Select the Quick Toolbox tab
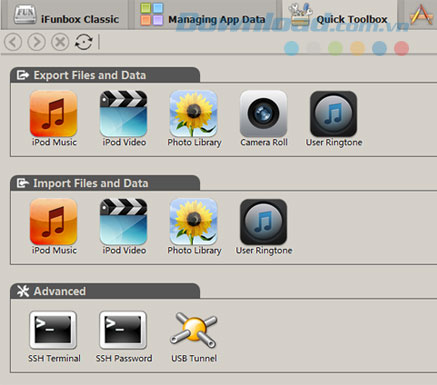 (x=339, y=15)
